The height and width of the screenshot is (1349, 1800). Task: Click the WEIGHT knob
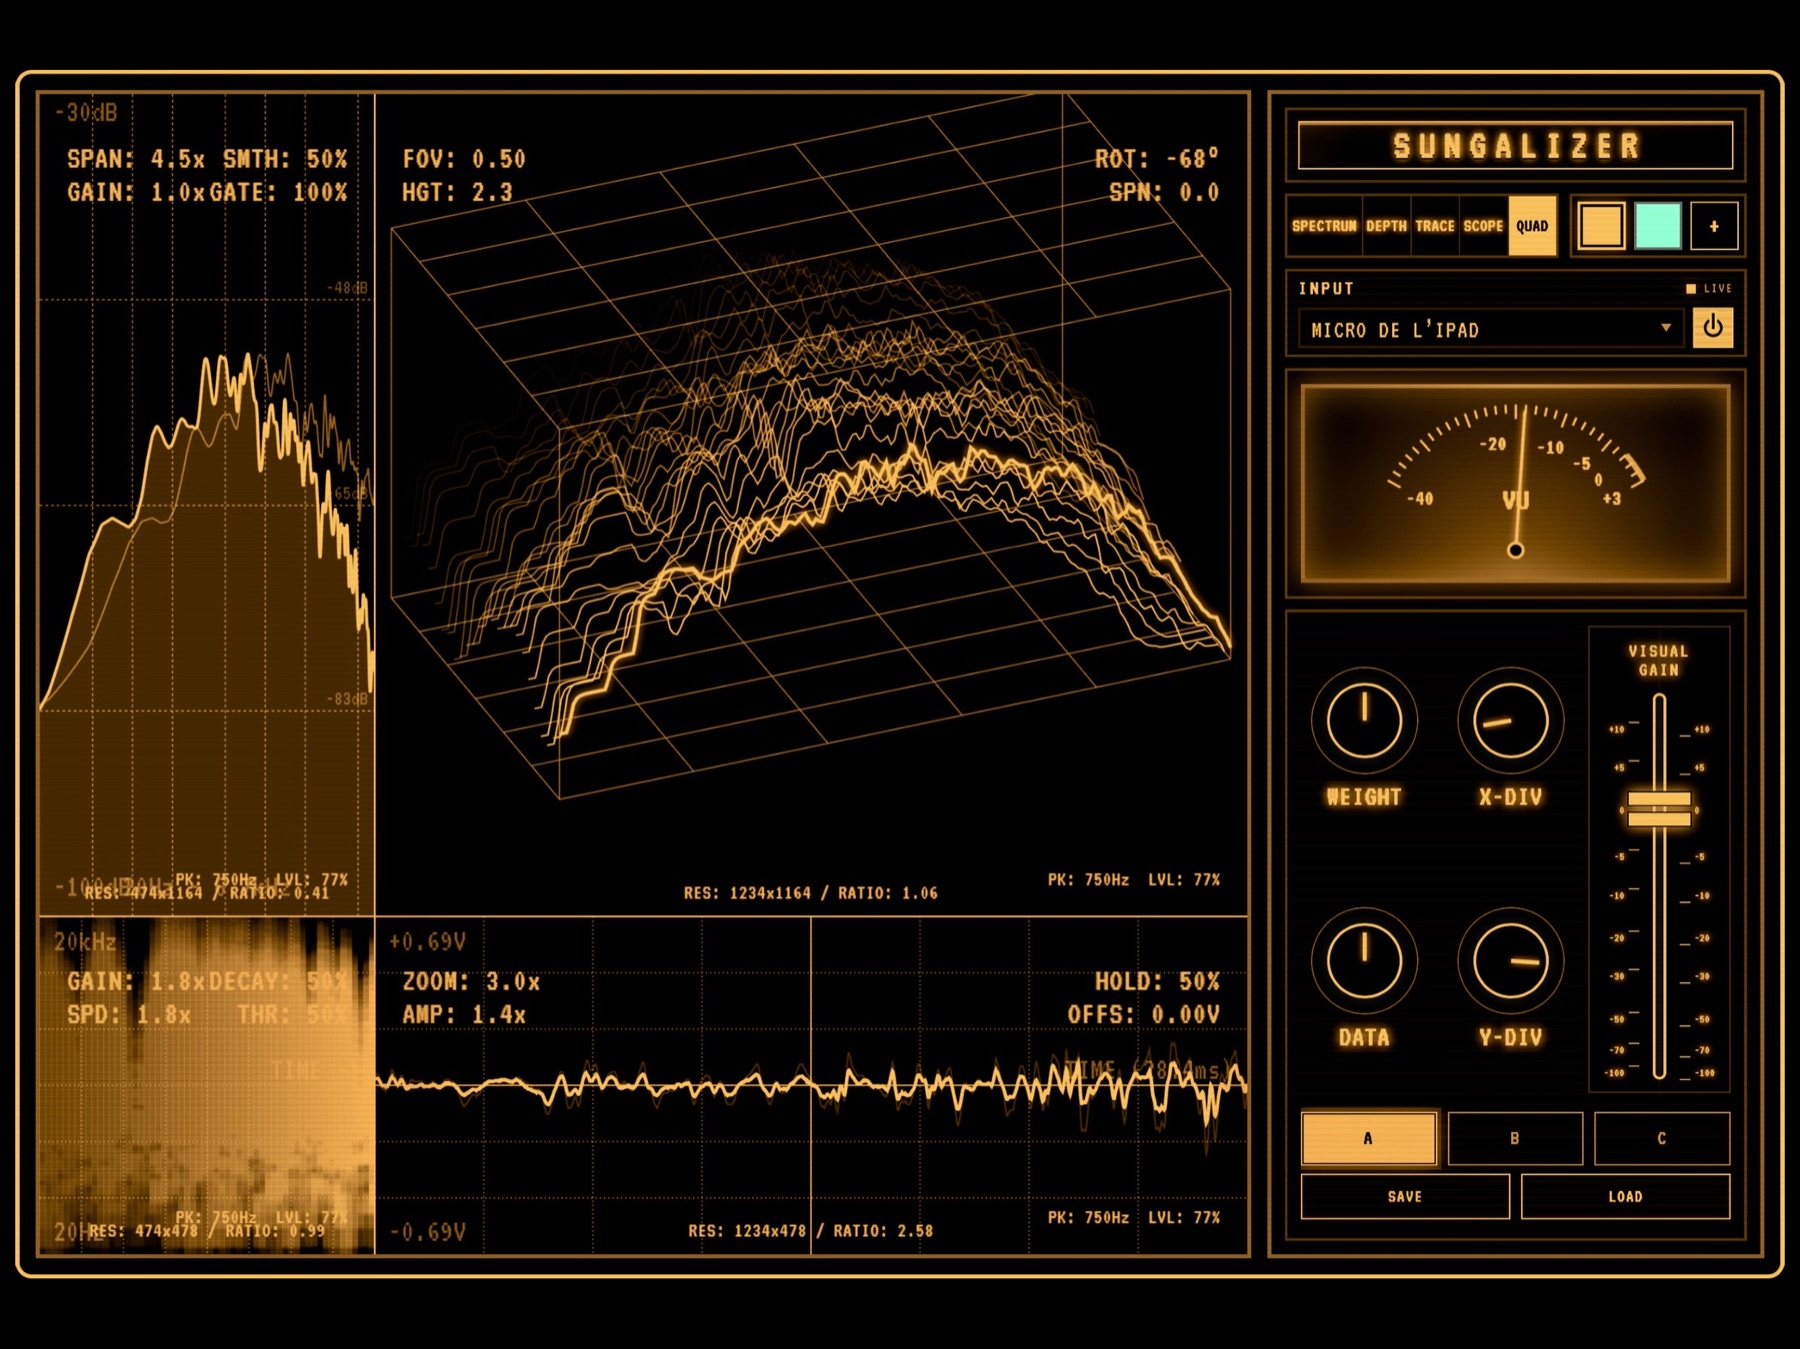(x=1364, y=720)
